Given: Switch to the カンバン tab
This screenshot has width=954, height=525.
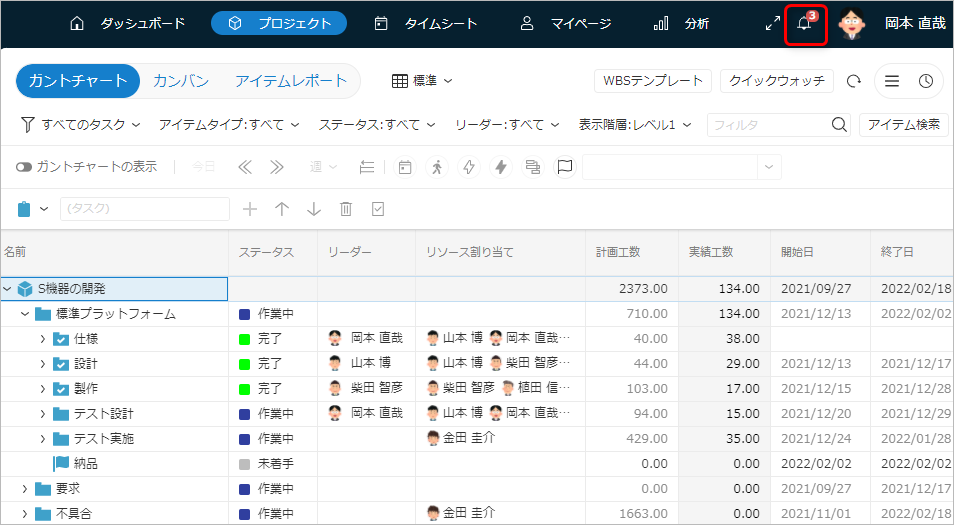Looking at the screenshot, I should [181, 81].
